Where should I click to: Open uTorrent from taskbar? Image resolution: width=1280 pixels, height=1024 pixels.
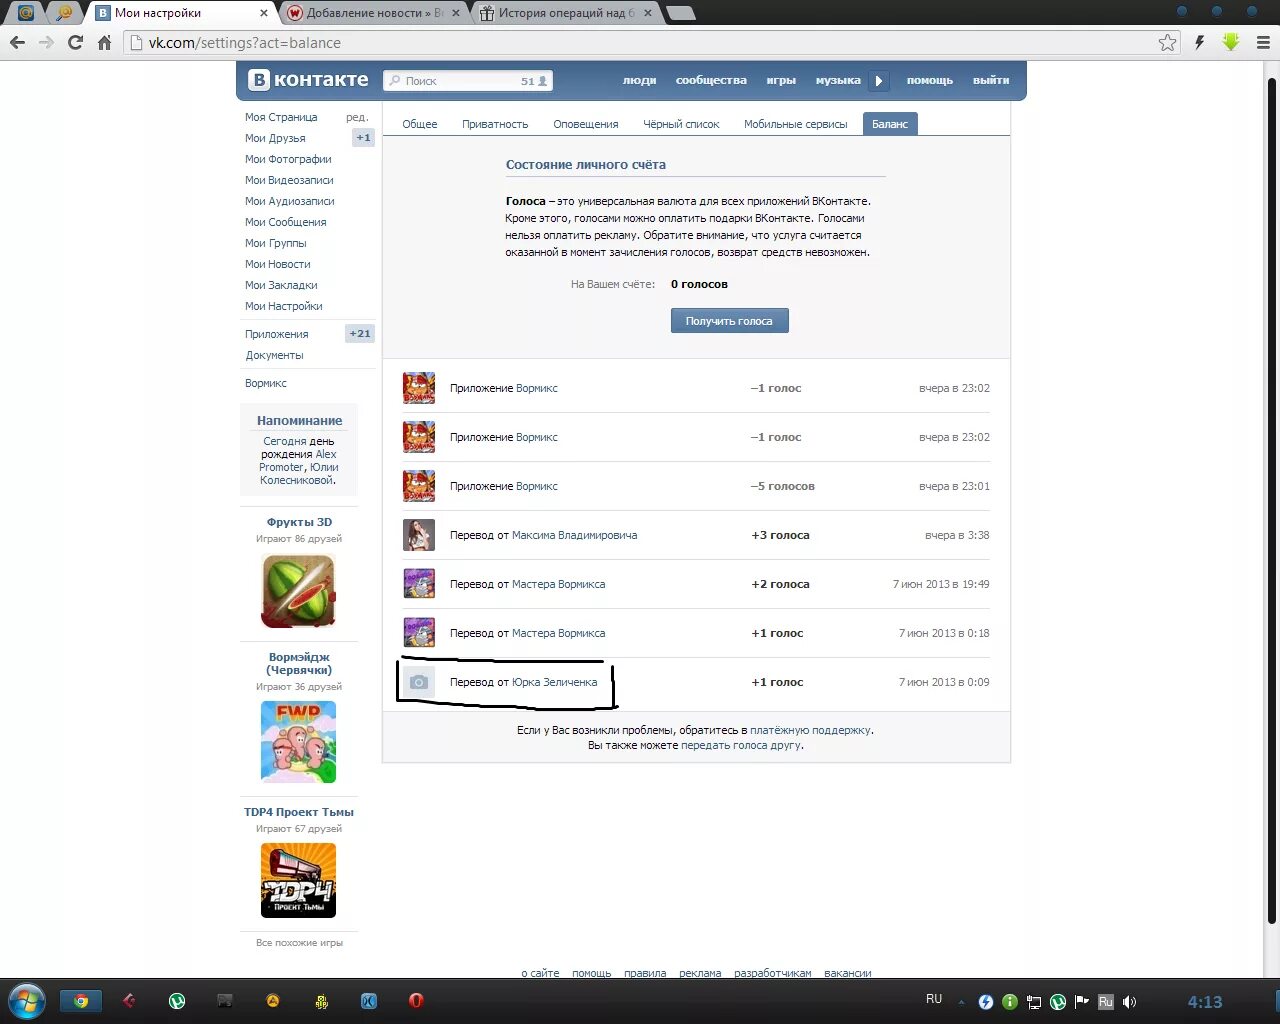(177, 1000)
